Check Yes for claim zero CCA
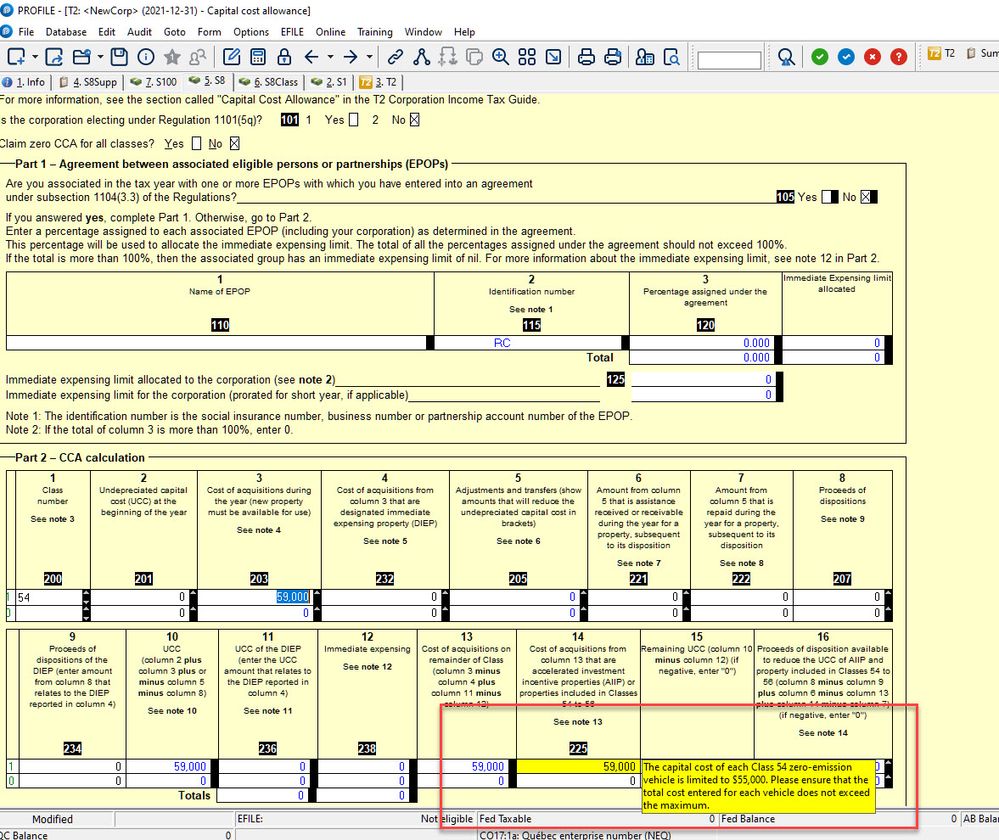The height and width of the screenshot is (840, 999). tap(196, 144)
